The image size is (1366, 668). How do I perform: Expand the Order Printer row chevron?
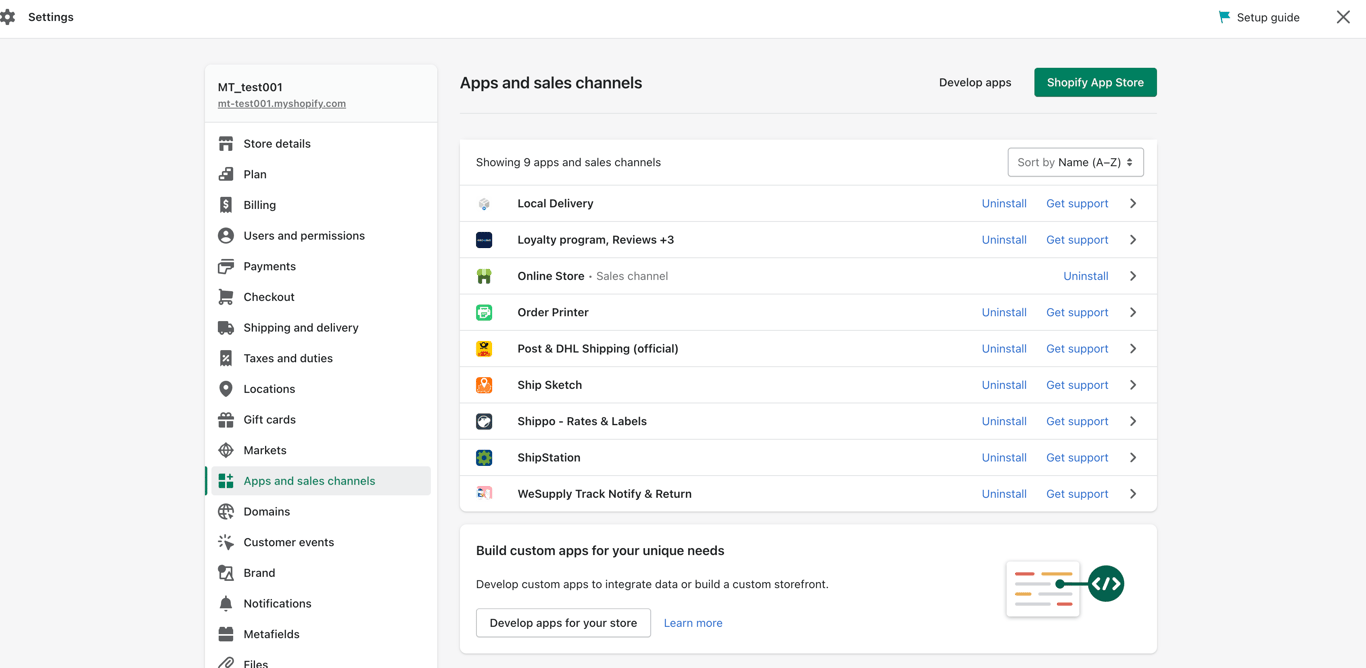1133,313
